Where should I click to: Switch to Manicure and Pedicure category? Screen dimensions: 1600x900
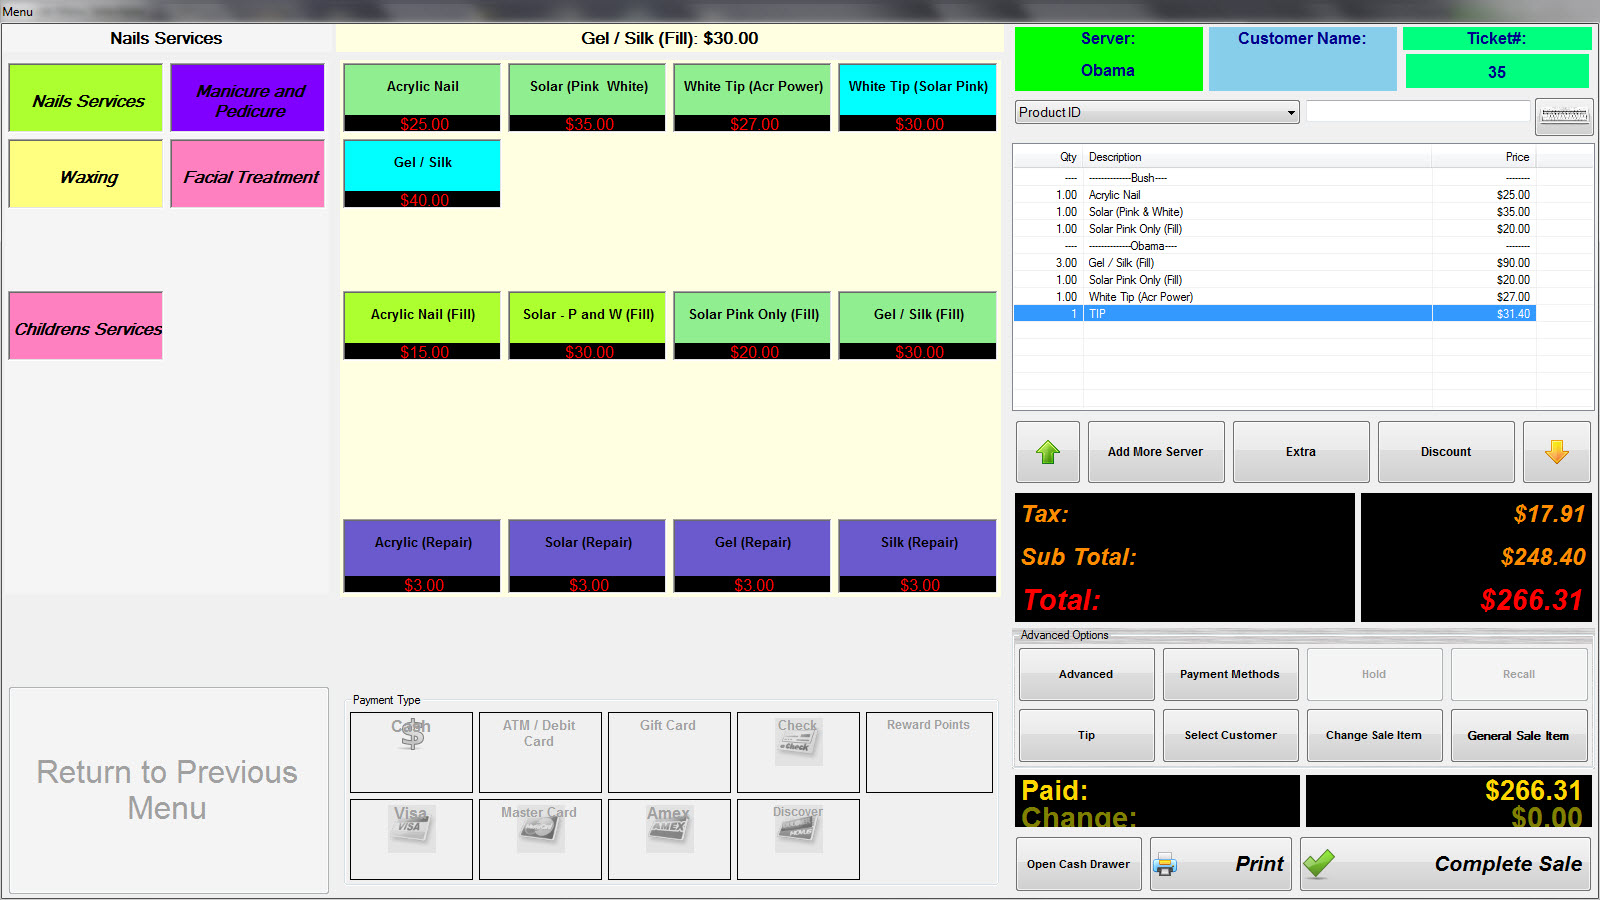pos(247,98)
